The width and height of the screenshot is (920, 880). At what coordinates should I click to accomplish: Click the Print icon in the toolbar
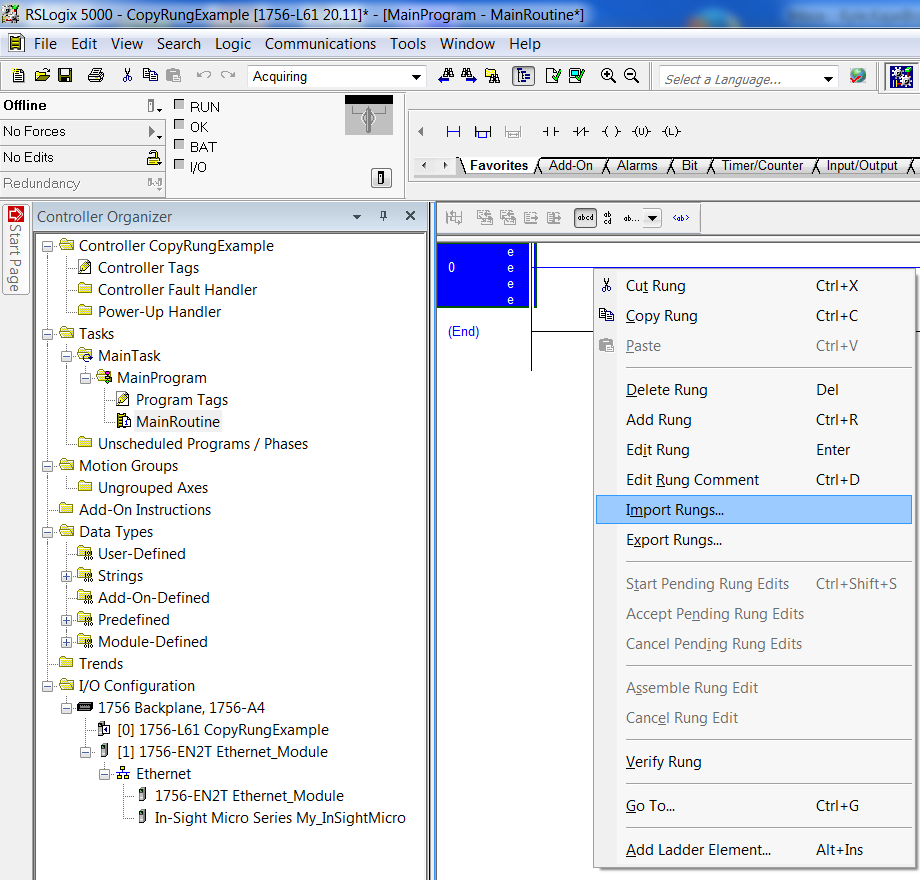(96, 76)
